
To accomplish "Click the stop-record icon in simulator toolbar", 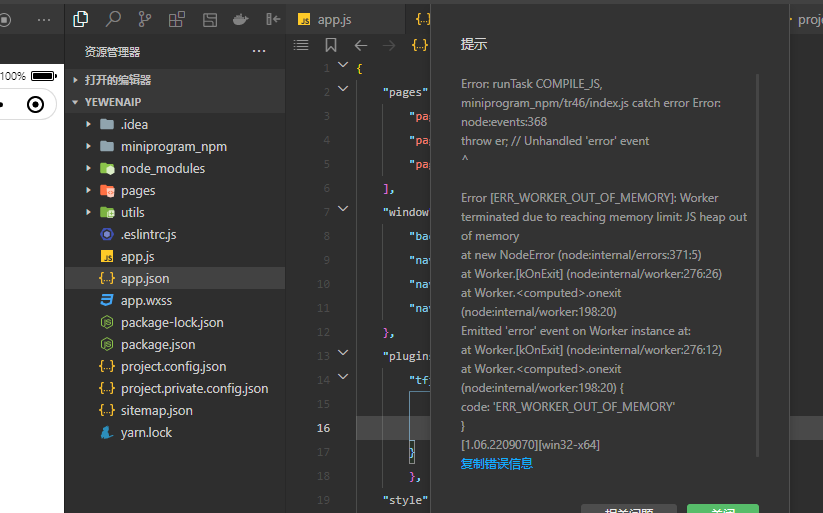I will (x=5, y=20).
